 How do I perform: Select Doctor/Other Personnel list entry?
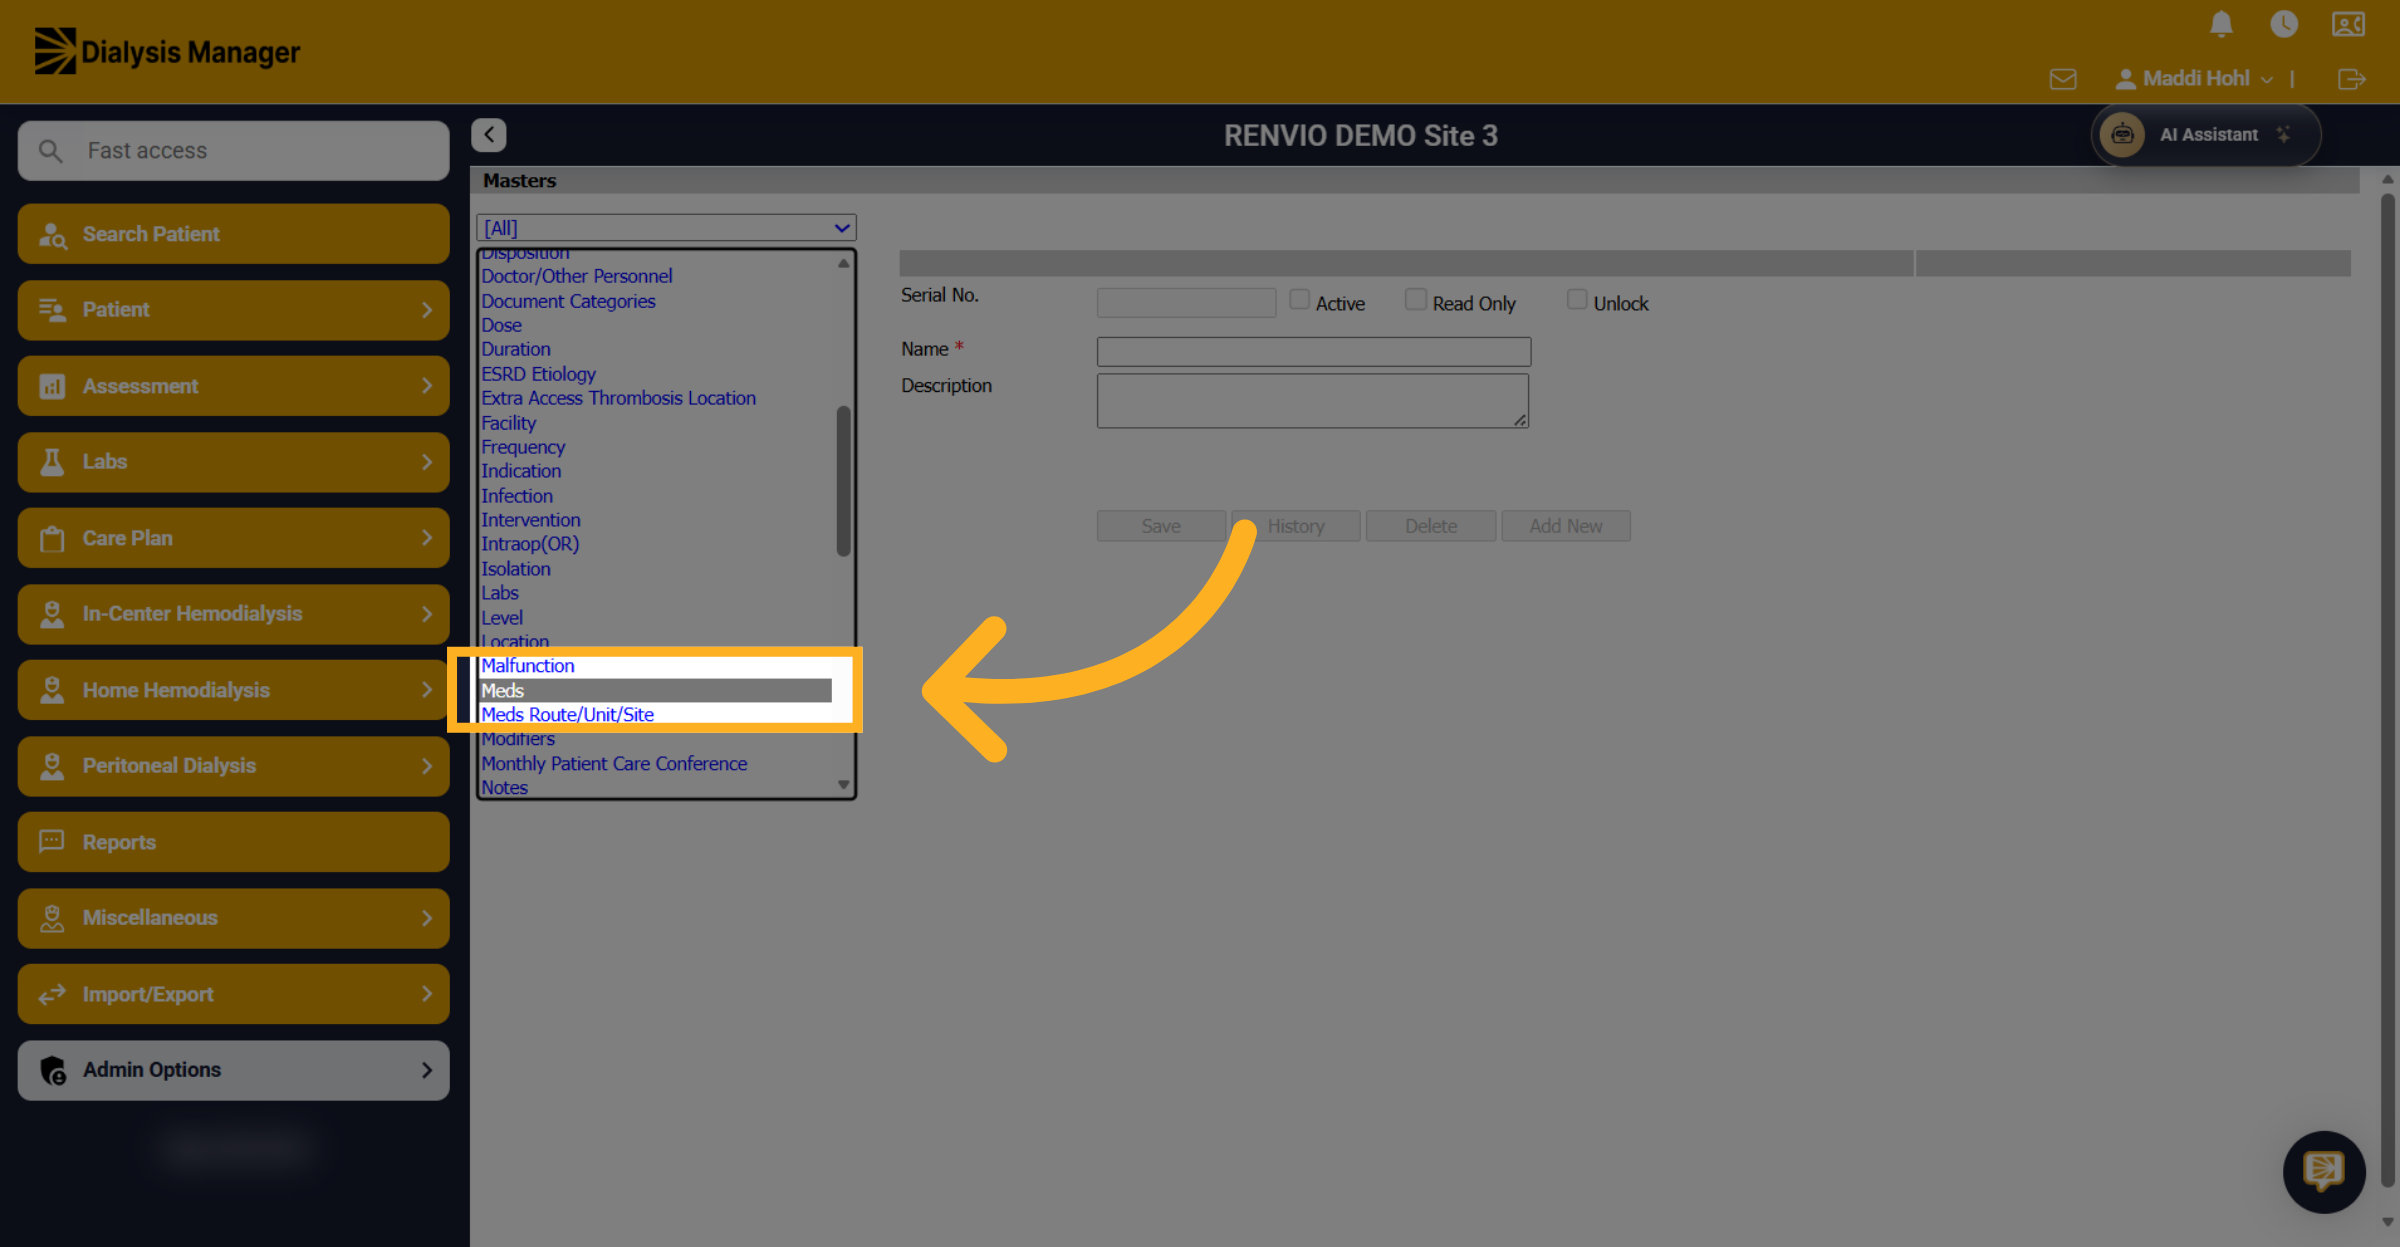tap(577, 276)
